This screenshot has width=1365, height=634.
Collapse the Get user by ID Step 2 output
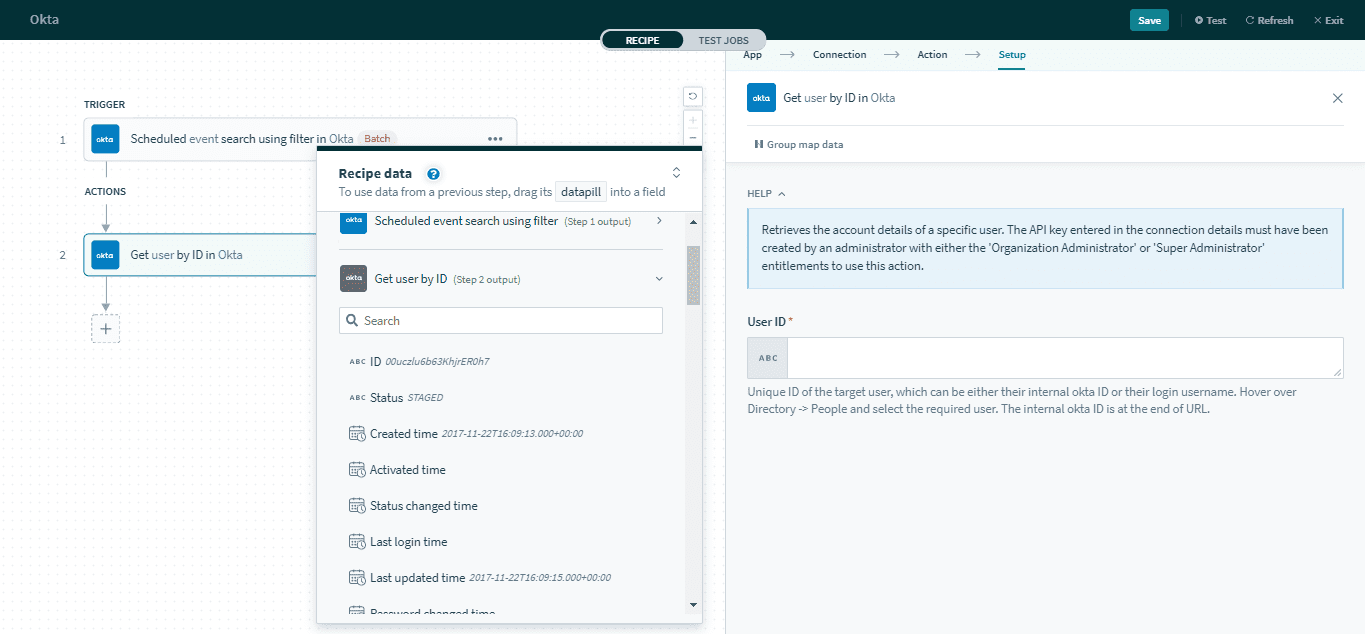click(658, 278)
